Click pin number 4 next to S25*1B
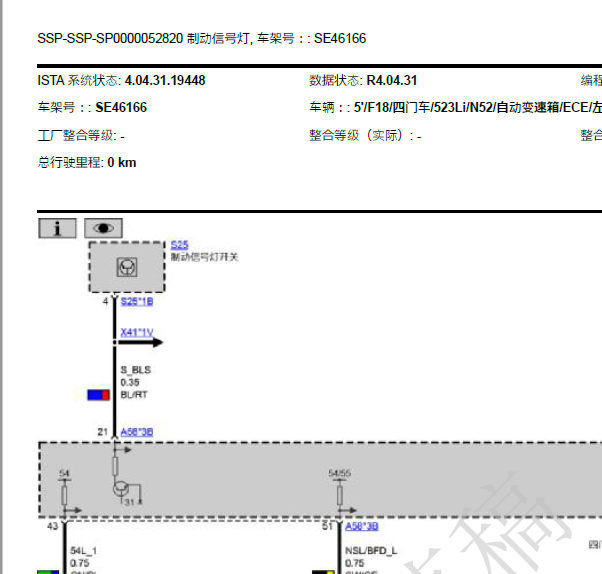This screenshot has width=602, height=574. [x=105, y=301]
